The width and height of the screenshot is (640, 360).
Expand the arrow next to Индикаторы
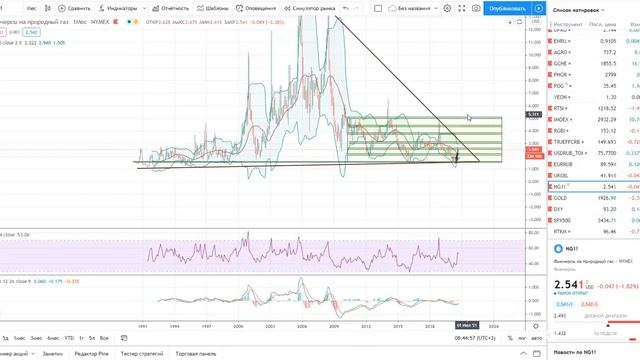point(144,8)
